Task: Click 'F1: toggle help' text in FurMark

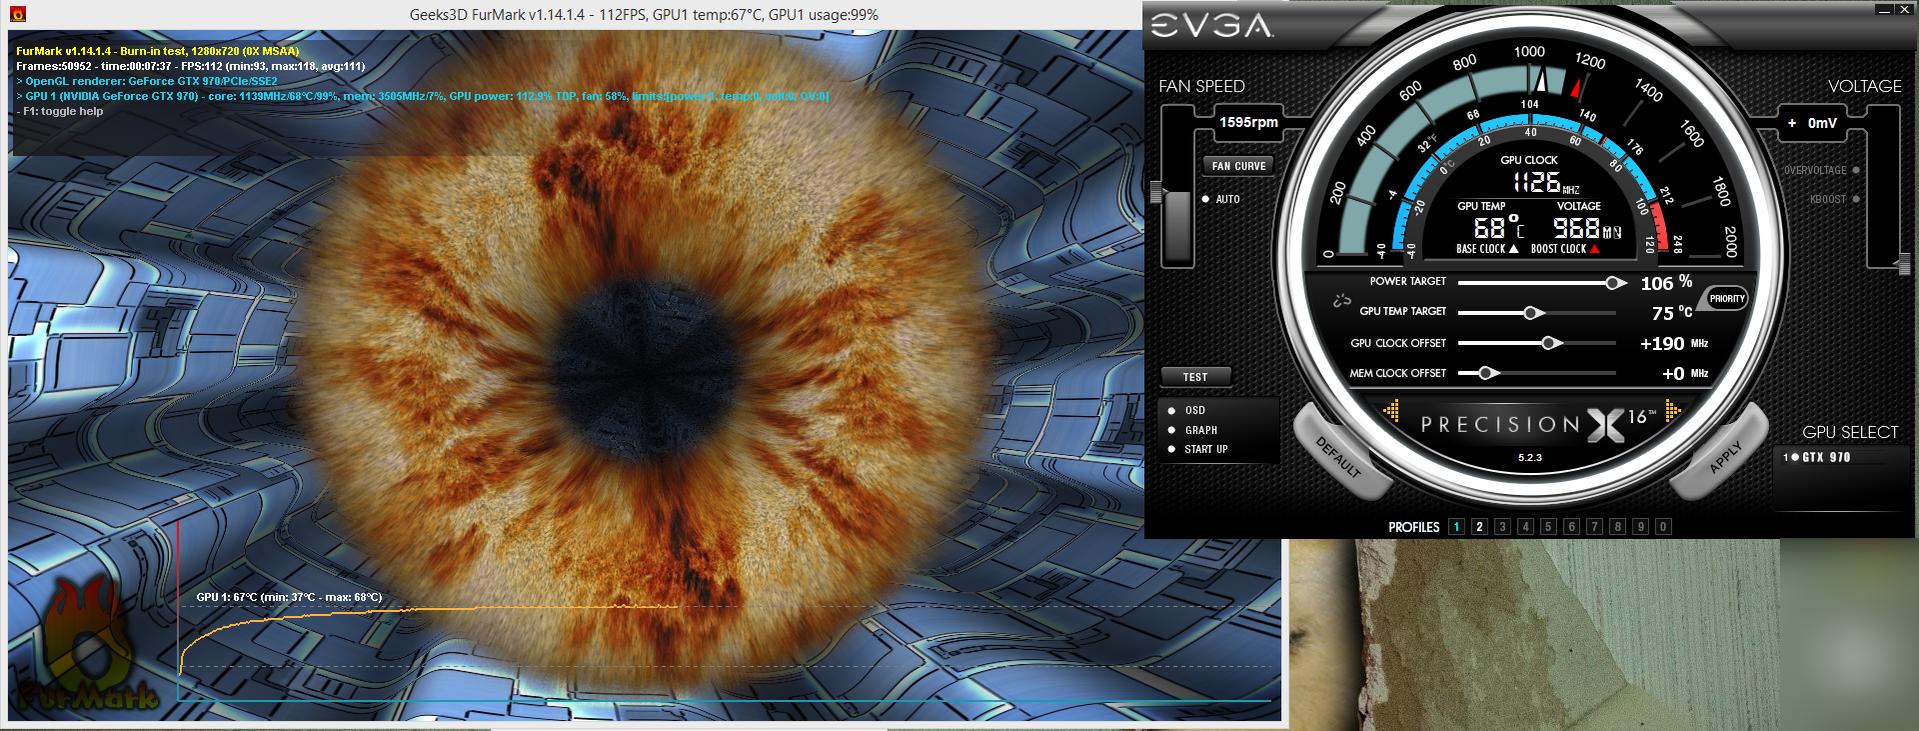Action: [x=59, y=111]
